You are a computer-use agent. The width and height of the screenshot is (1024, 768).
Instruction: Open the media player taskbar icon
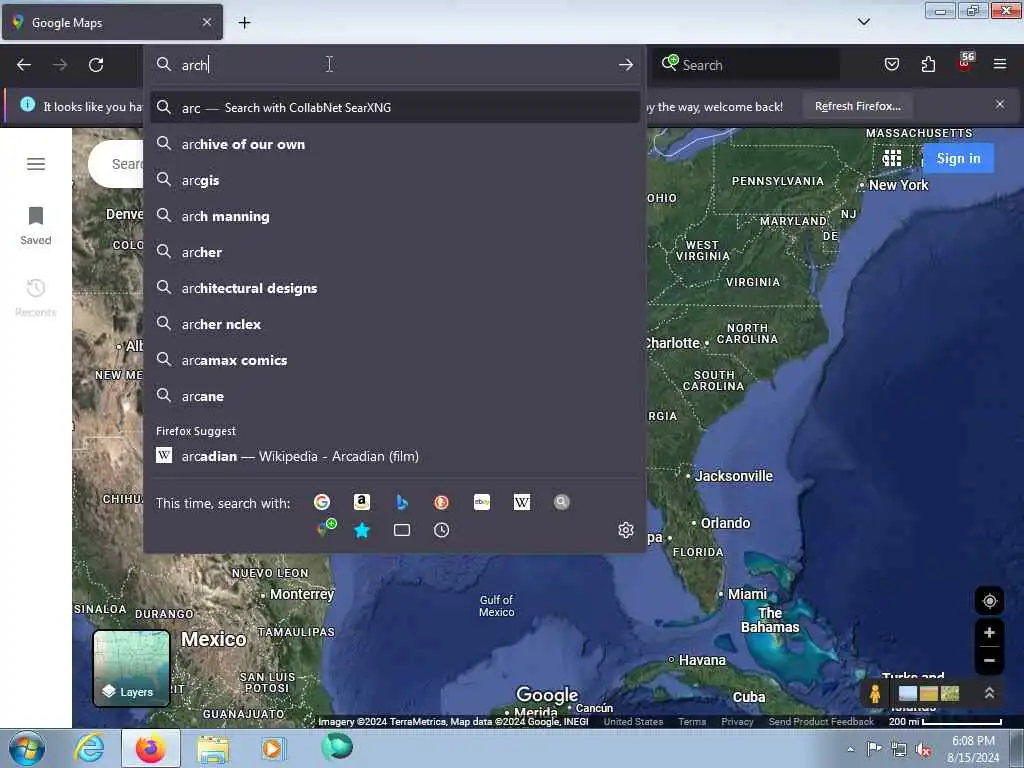click(x=272, y=749)
